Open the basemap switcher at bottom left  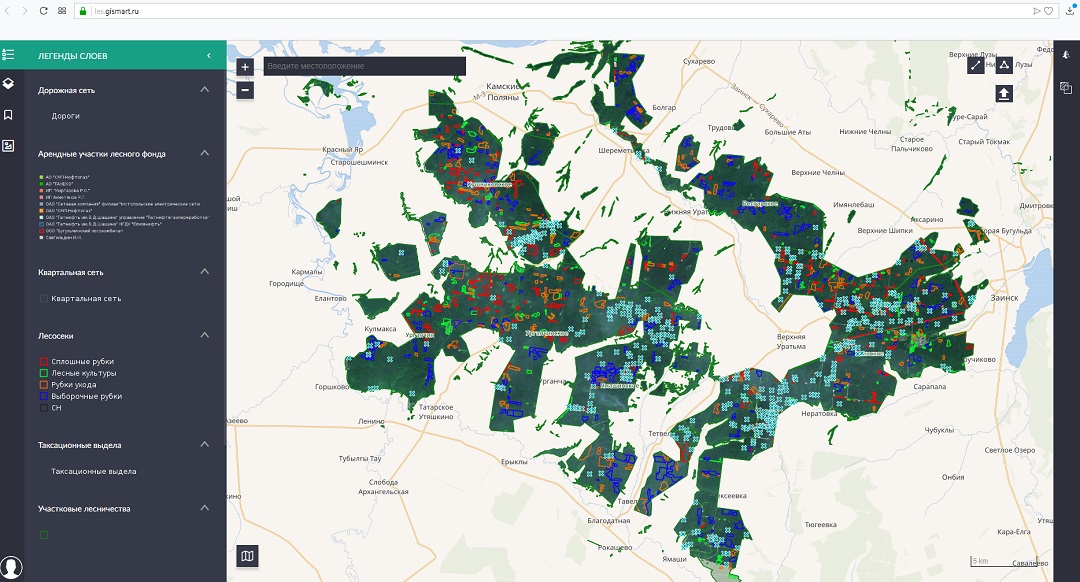coord(248,556)
